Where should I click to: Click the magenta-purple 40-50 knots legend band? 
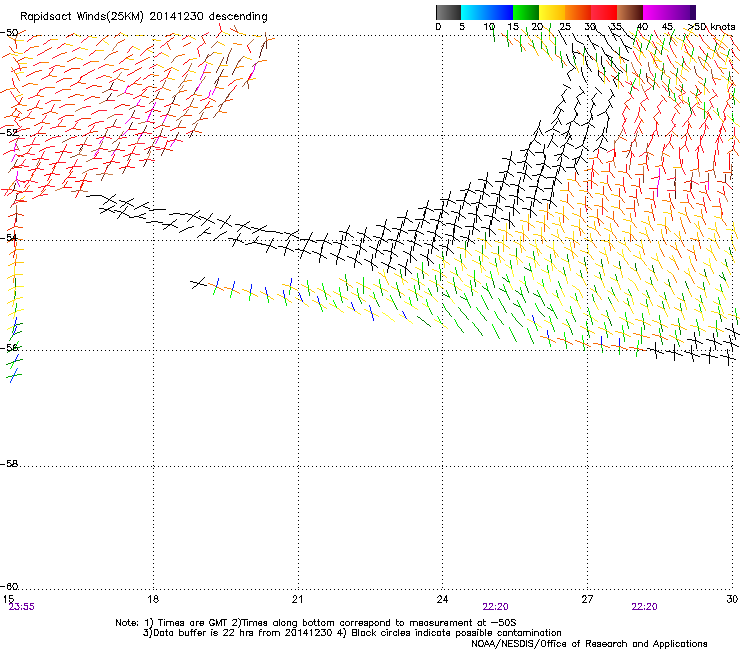[669, 12]
